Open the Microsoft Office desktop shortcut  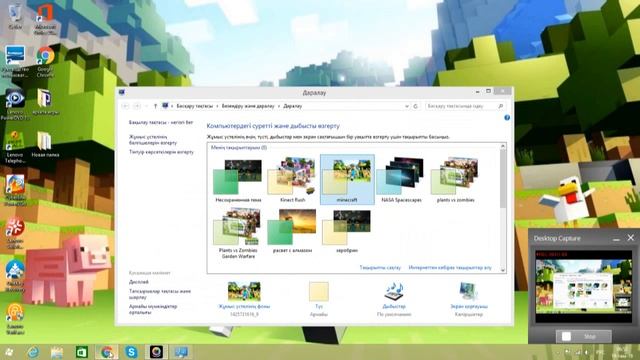(x=45, y=18)
